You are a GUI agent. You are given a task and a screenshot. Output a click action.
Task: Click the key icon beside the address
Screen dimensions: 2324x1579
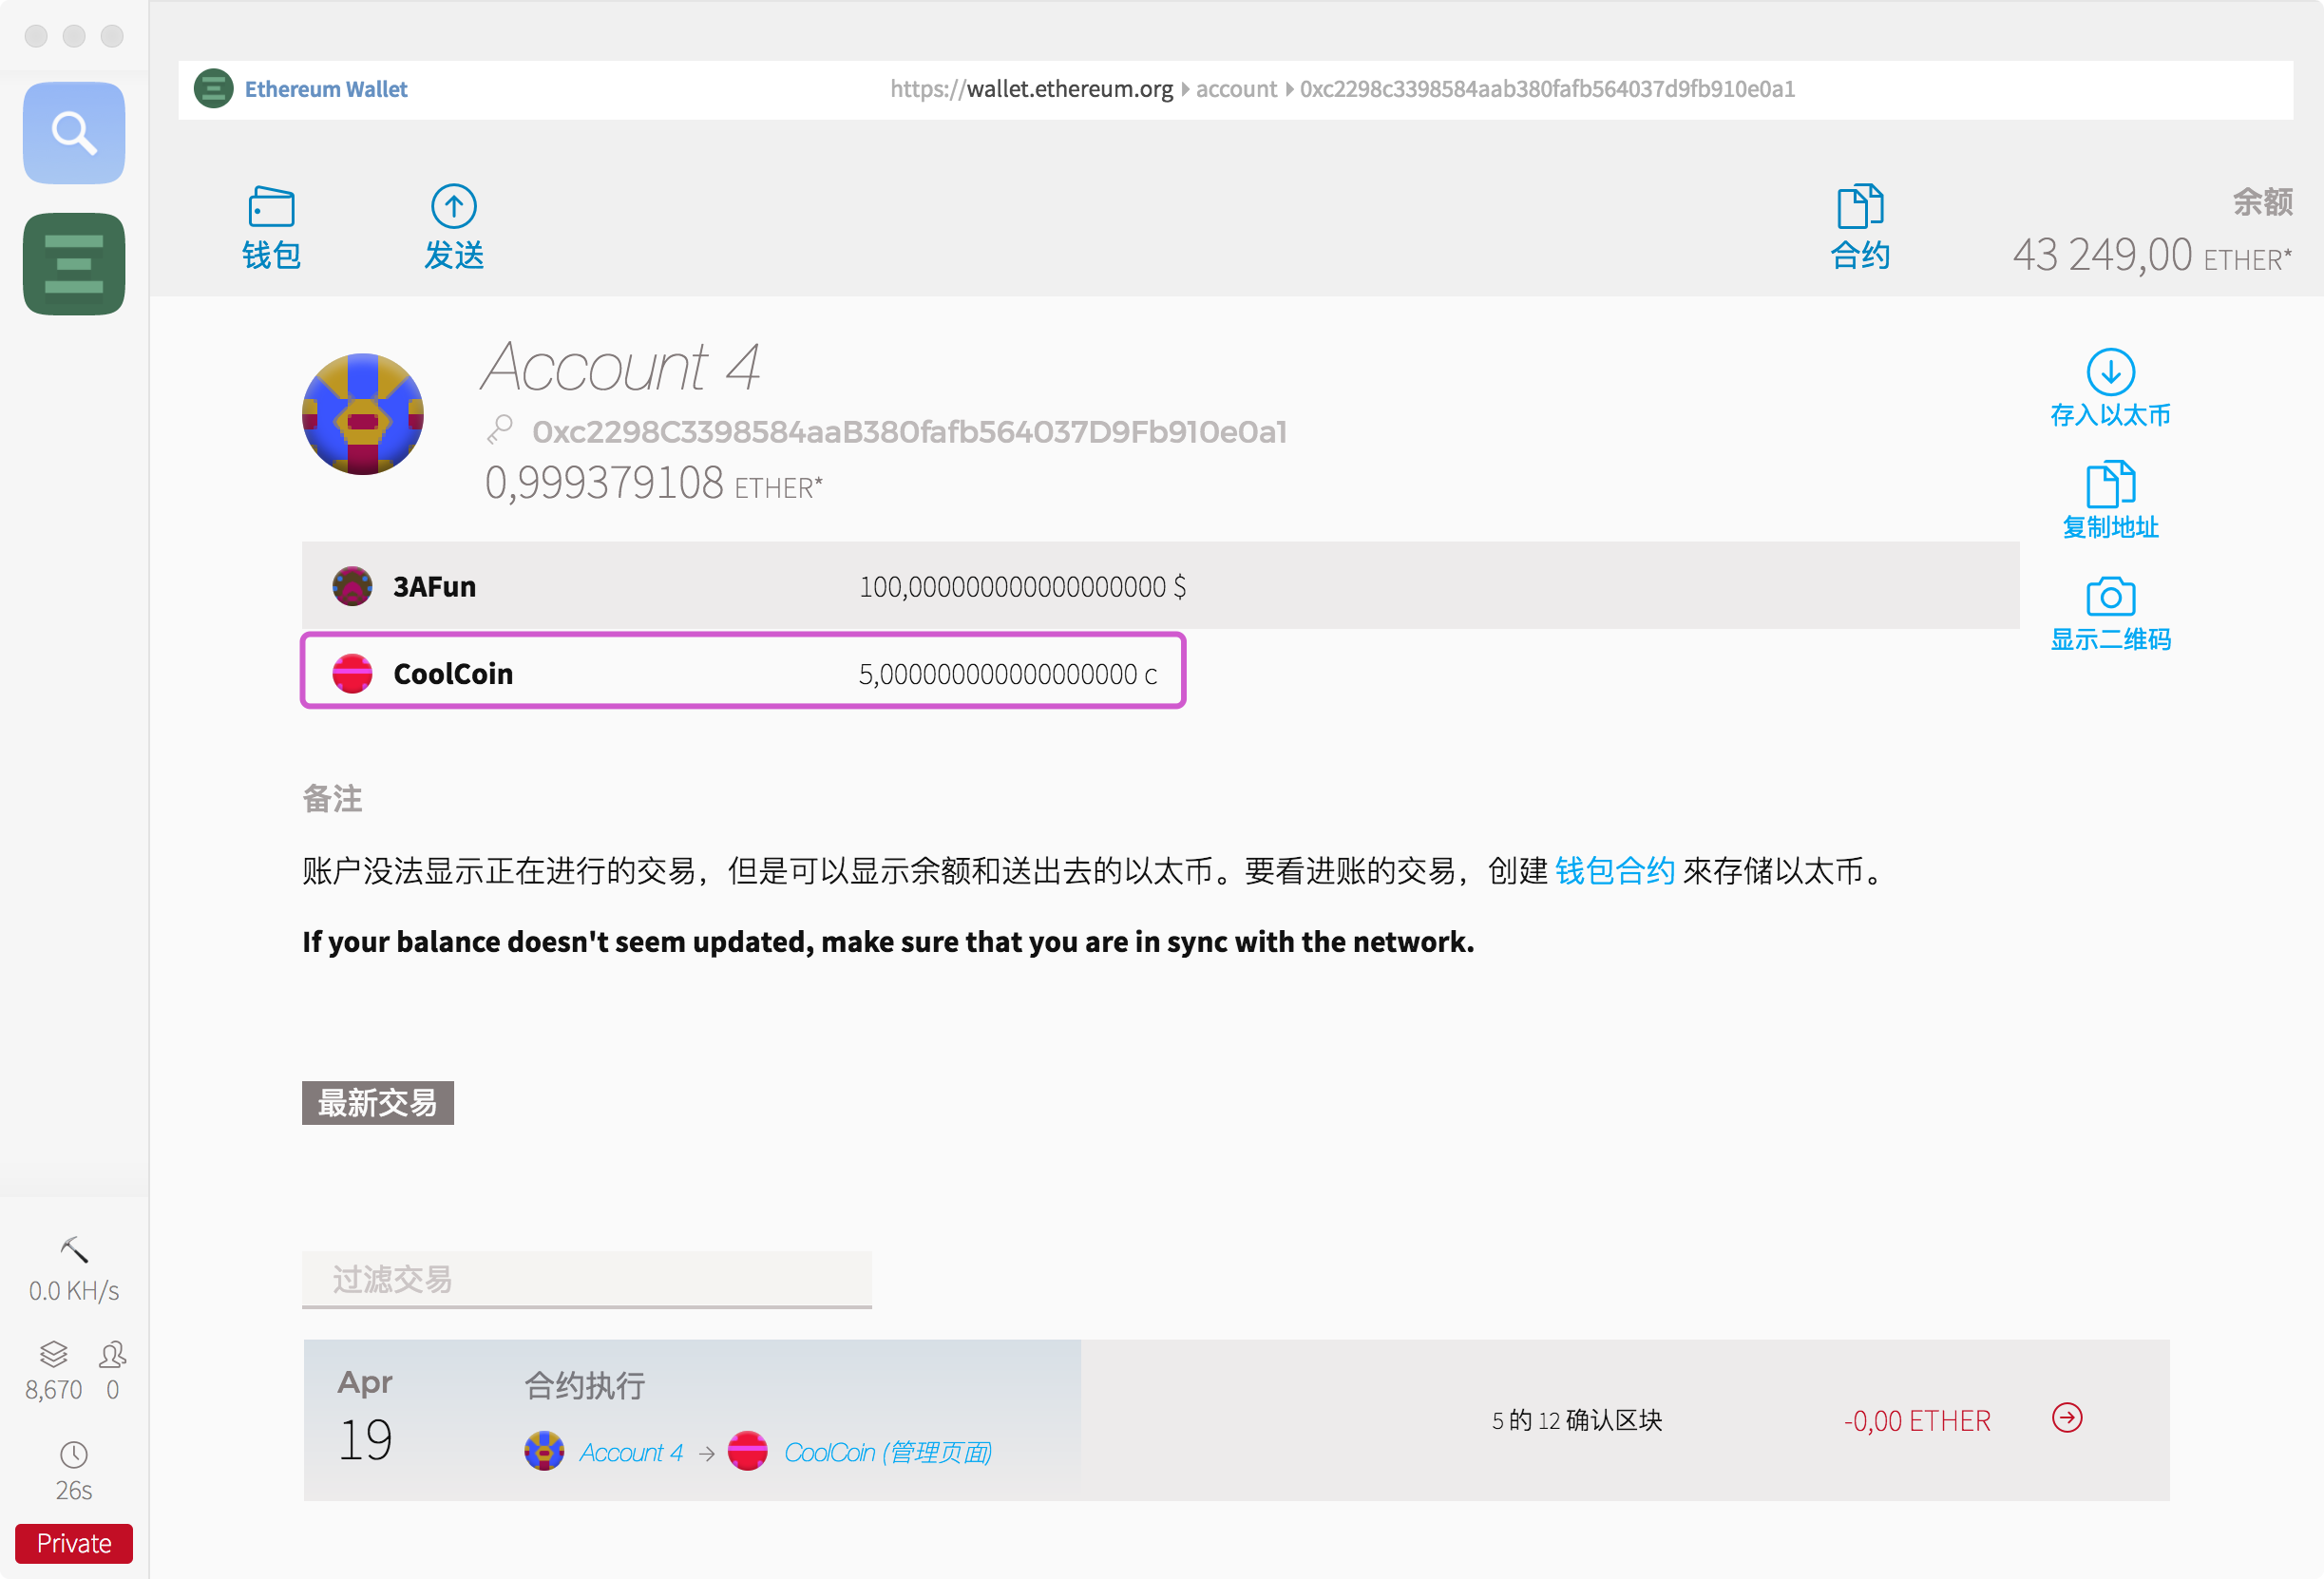click(x=500, y=430)
